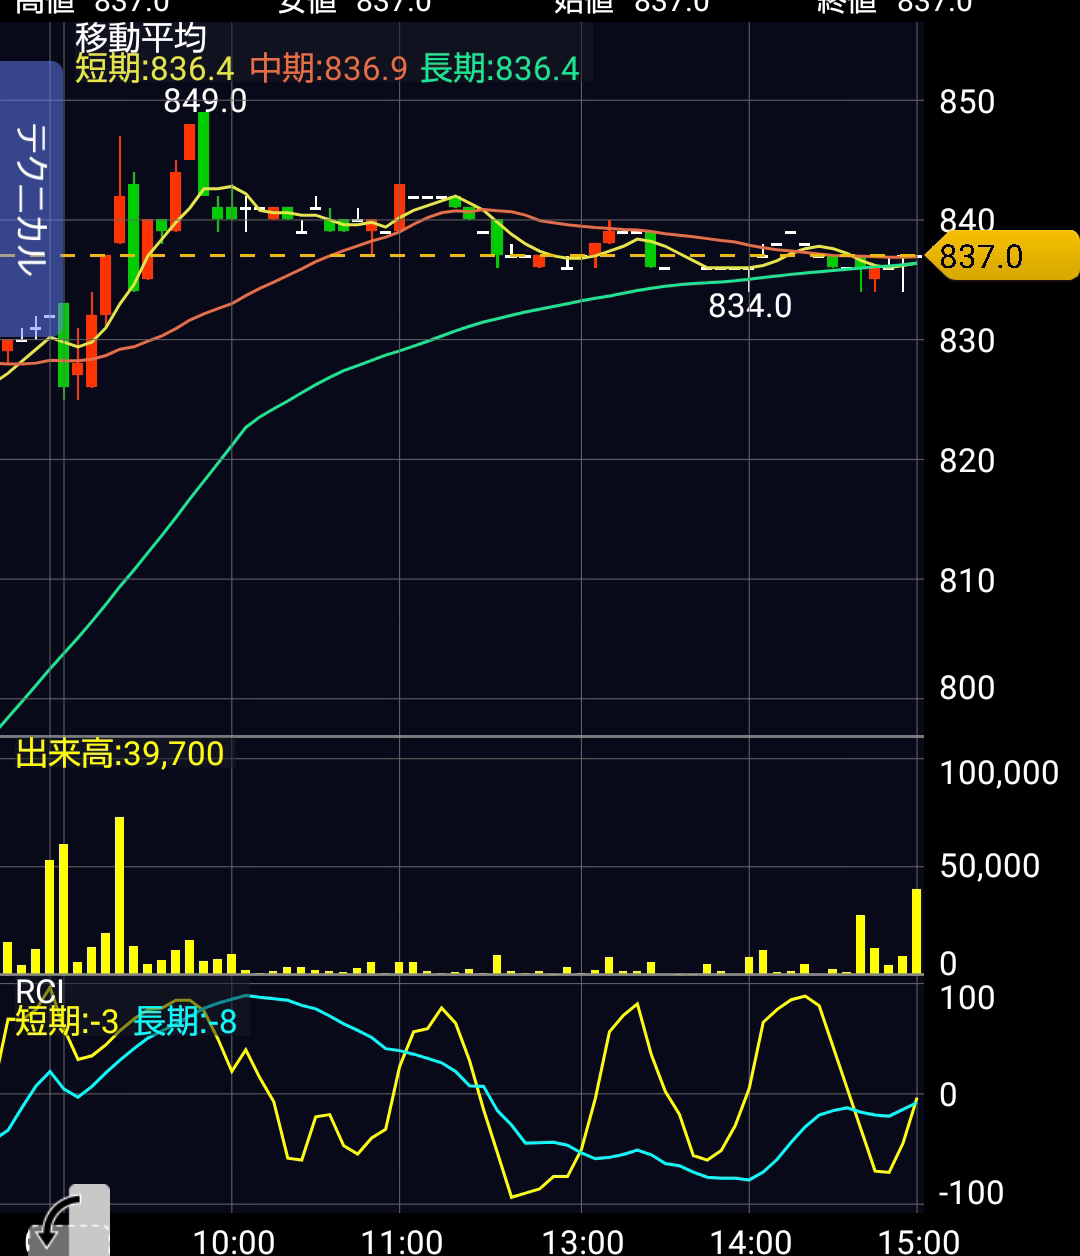The height and width of the screenshot is (1256, 1080).
Task: Tap the 長期:836.4 moving average value
Action: (x=500, y=69)
